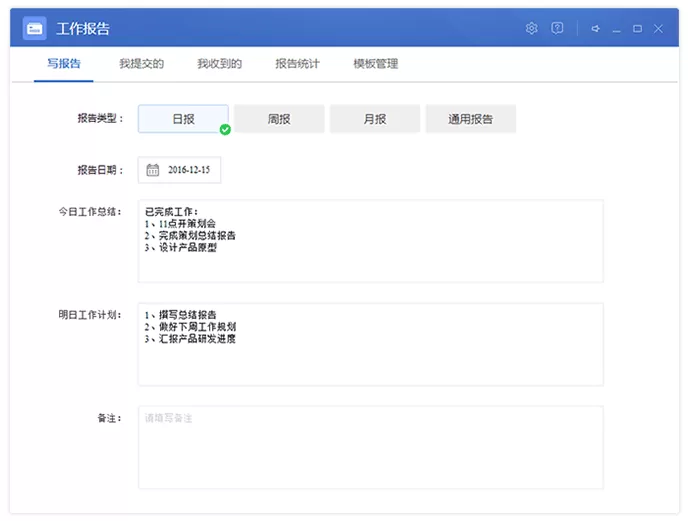The width and height of the screenshot is (688, 521).
Task: Close the 工作报告 window
Action: [658, 29]
